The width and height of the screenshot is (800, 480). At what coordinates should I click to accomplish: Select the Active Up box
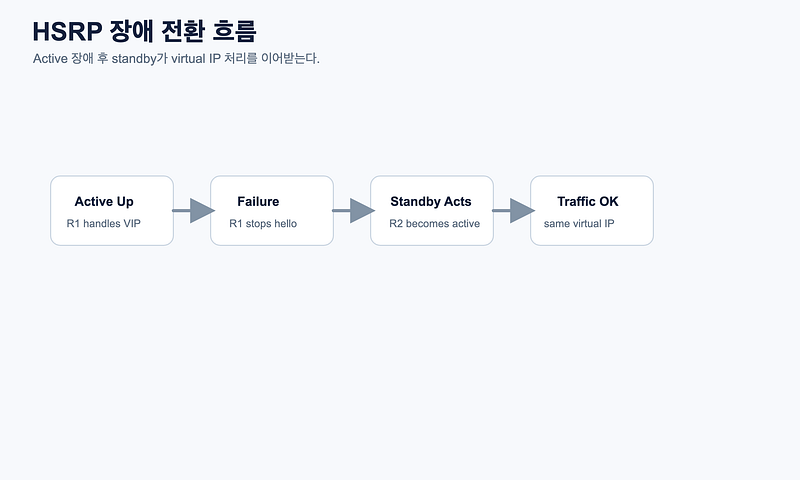[x=112, y=211]
